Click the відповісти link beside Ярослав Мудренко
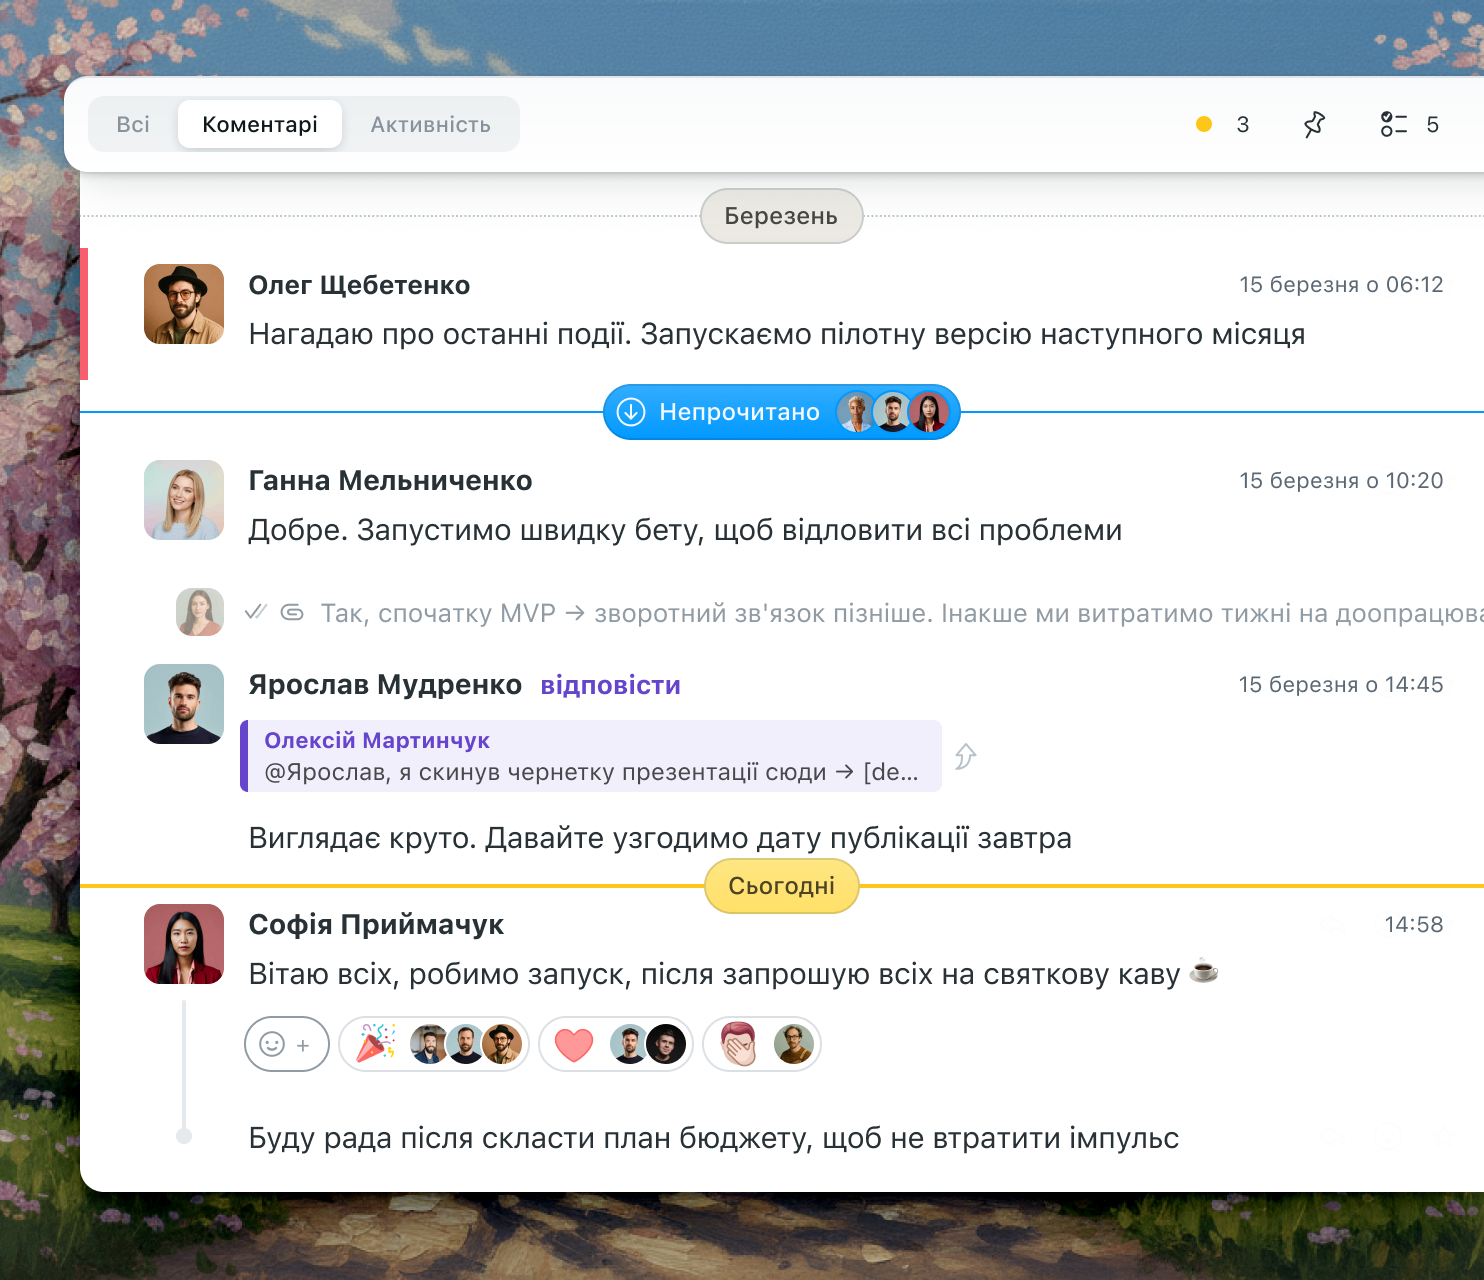The height and width of the screenshot is (1280, 1484). 610,685
